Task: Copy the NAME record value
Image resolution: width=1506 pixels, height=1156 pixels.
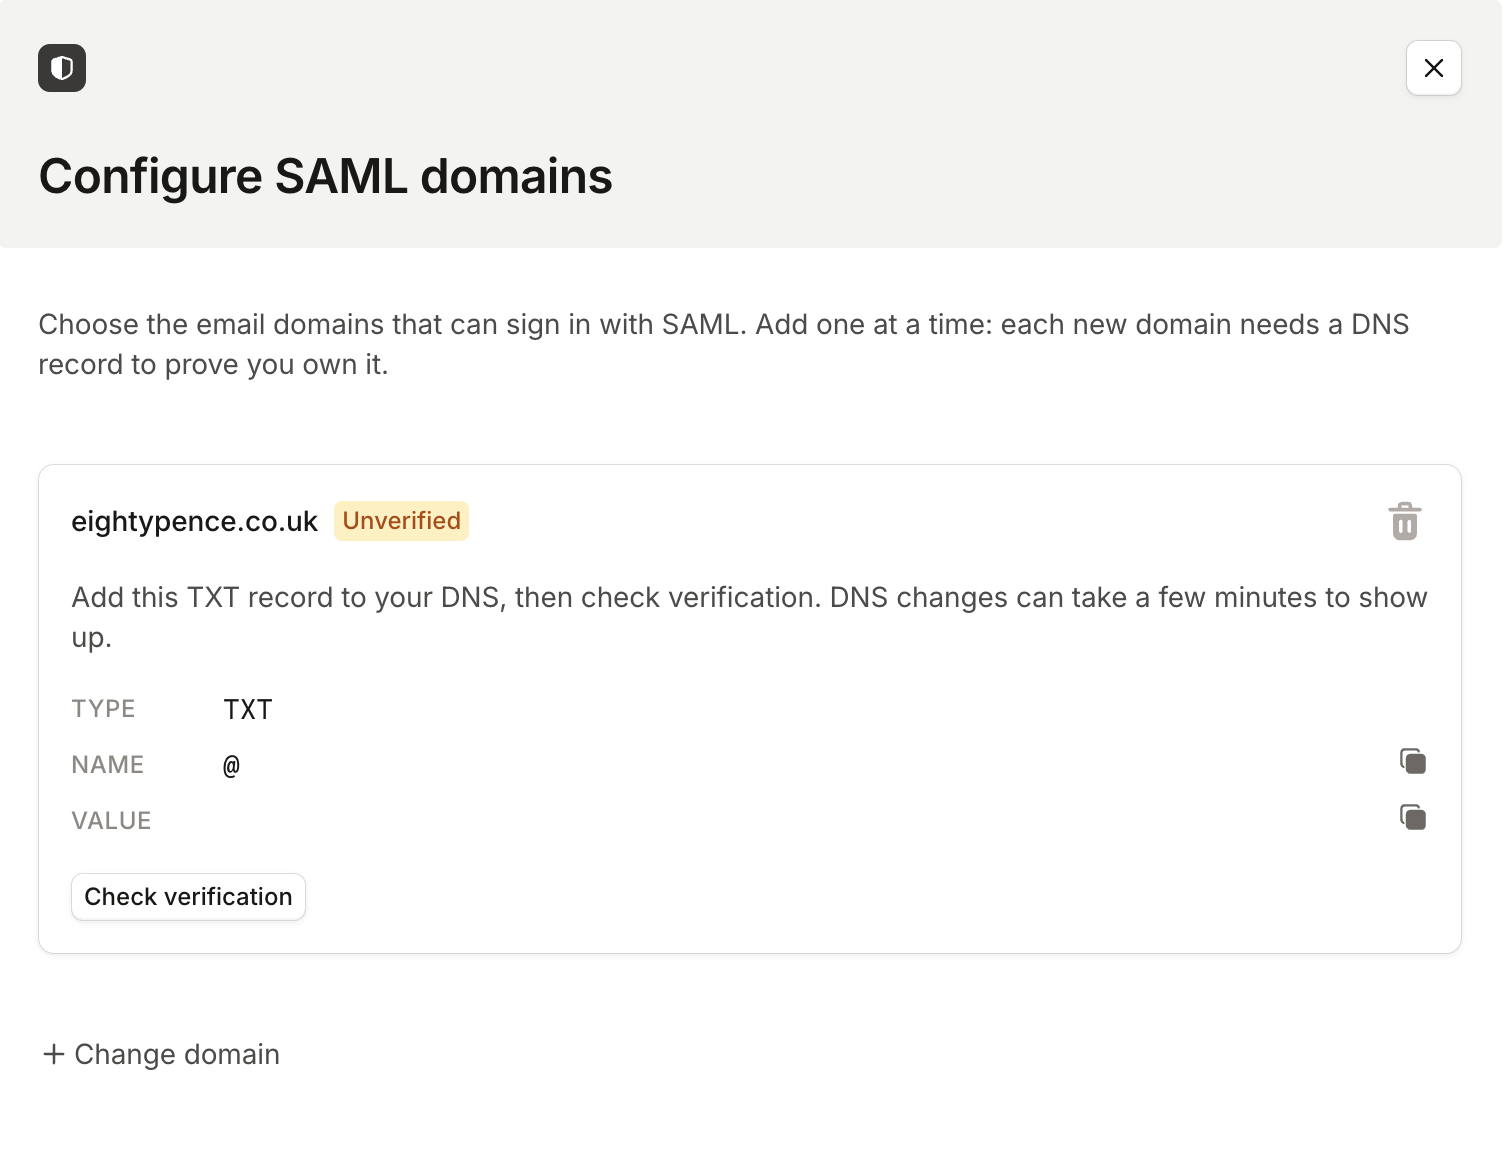Action: click(x=1412, y=762)
